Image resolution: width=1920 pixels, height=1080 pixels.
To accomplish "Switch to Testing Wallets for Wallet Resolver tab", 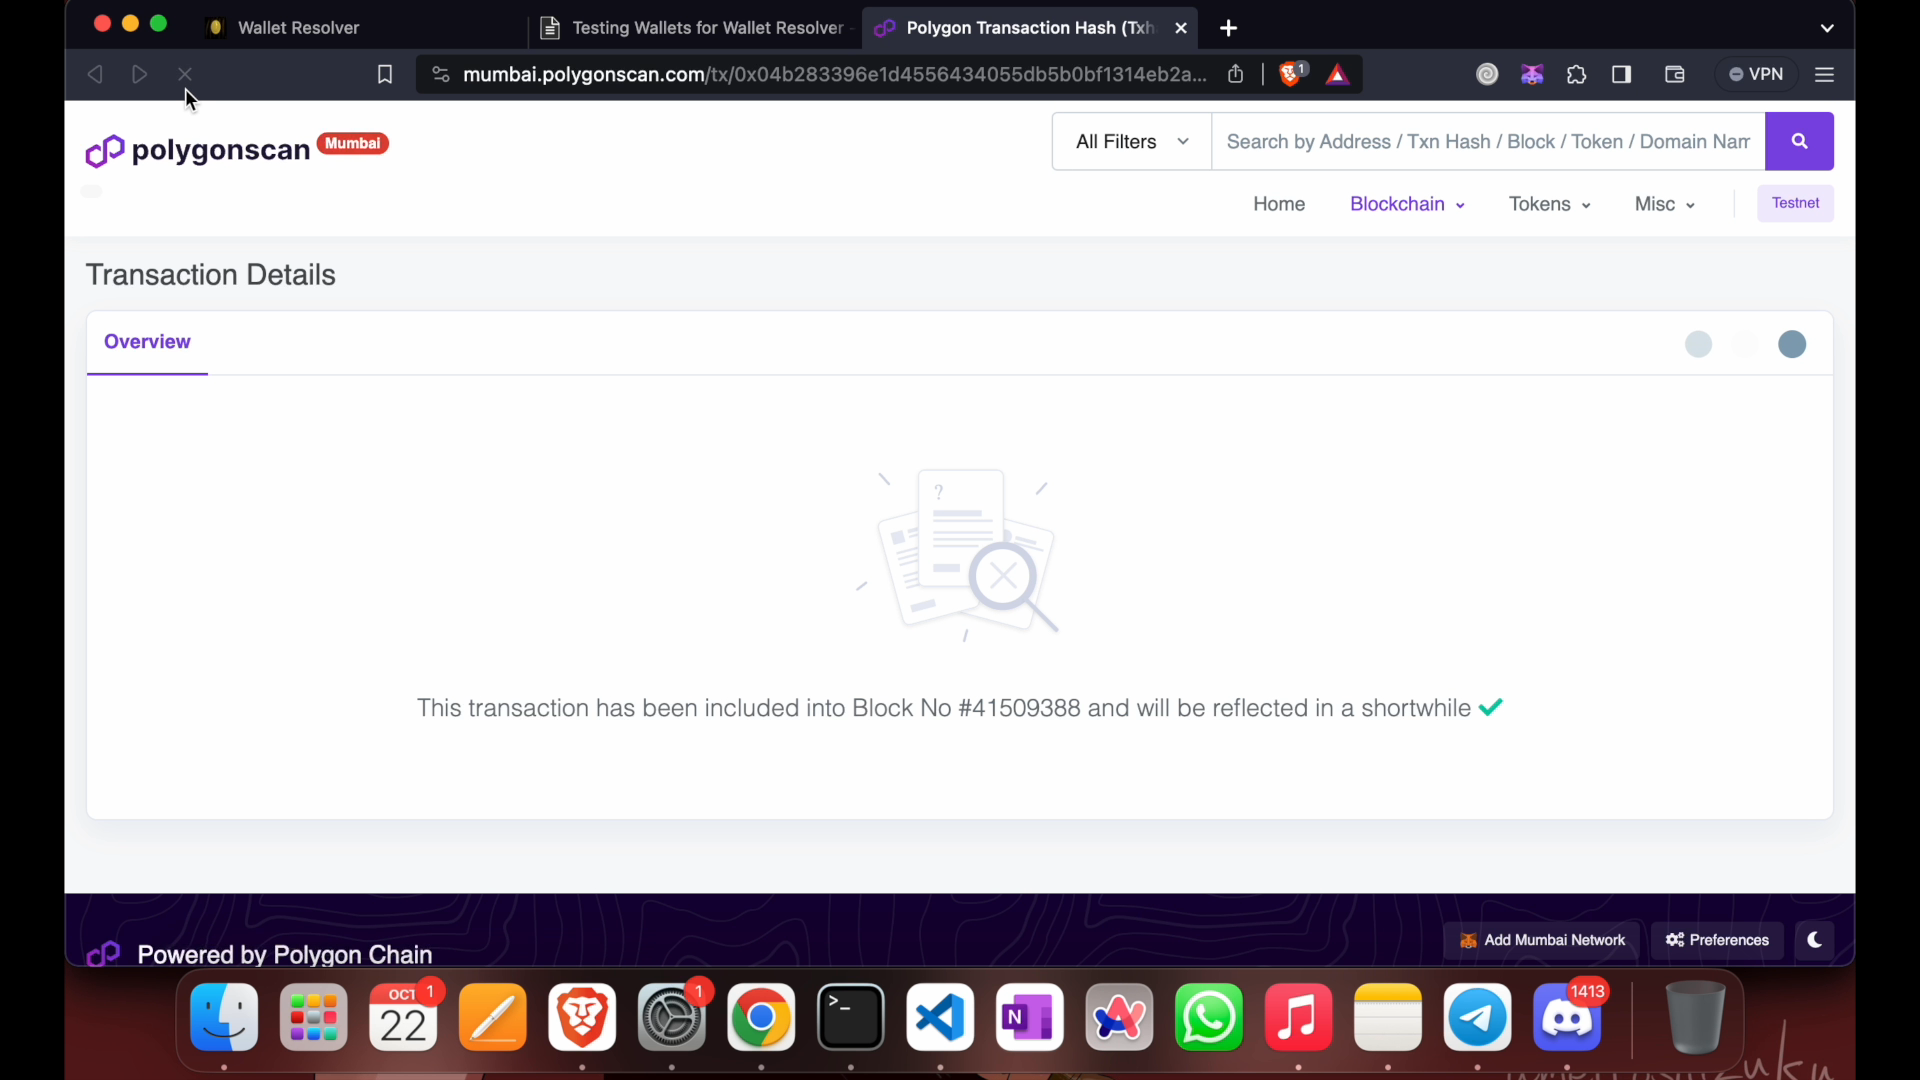I will click(696, 28).
